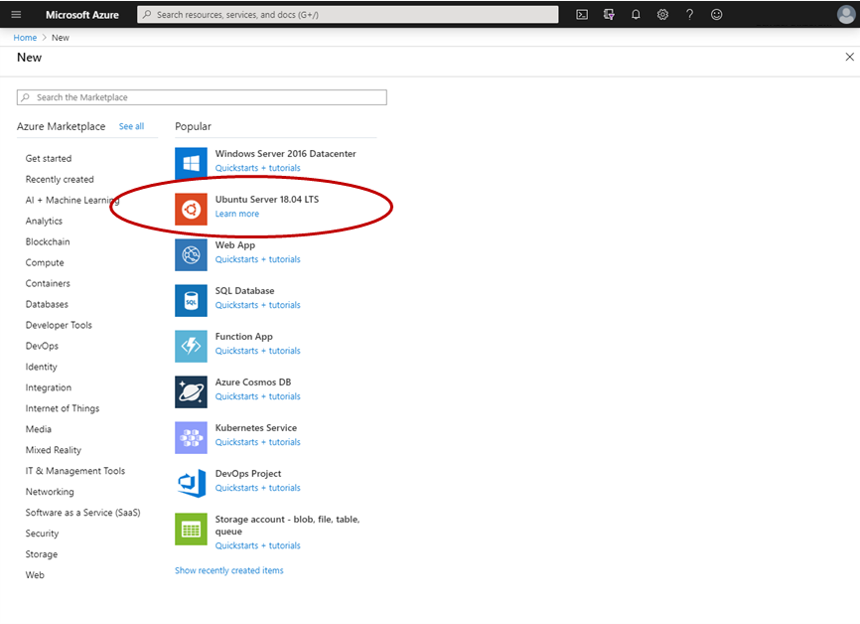Click the Search the Marketplace field
Screen dimensions: 860x624
[x=202, y=97]
